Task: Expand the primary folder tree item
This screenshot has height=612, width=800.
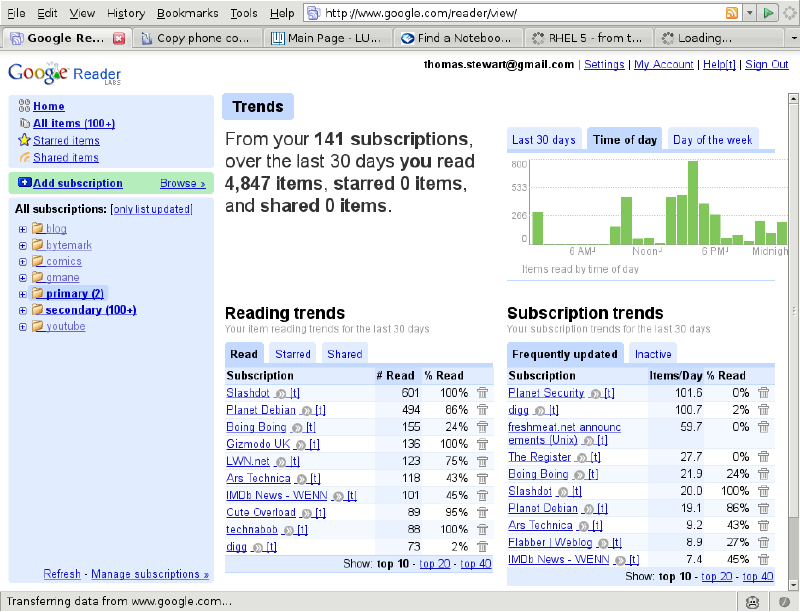Action: 22,294
